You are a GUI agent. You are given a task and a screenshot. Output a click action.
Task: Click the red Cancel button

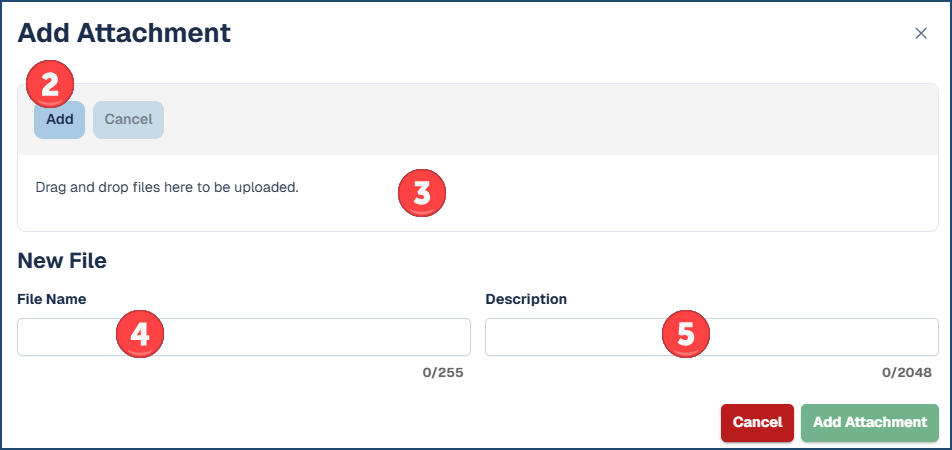coord(757,422)
